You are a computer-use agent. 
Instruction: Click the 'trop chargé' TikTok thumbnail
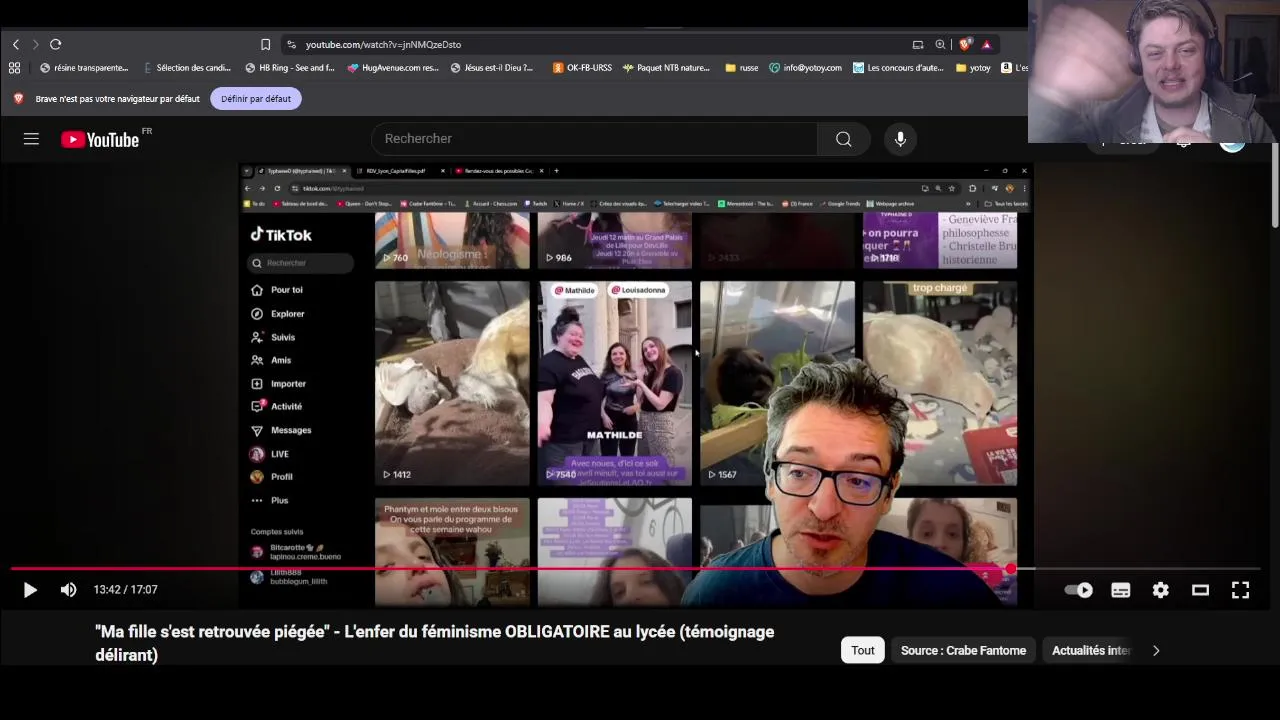tap(940, 383)
